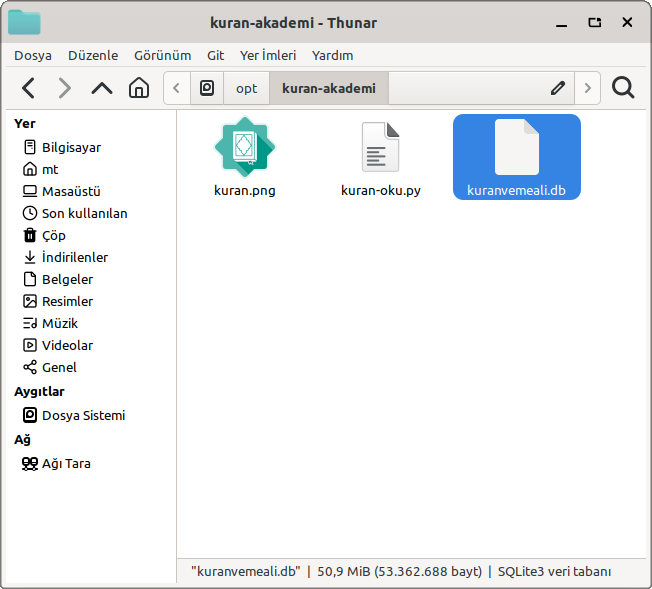Select the kuran.png image file
The width and height of the screenshot is (652, 589).
245,157
